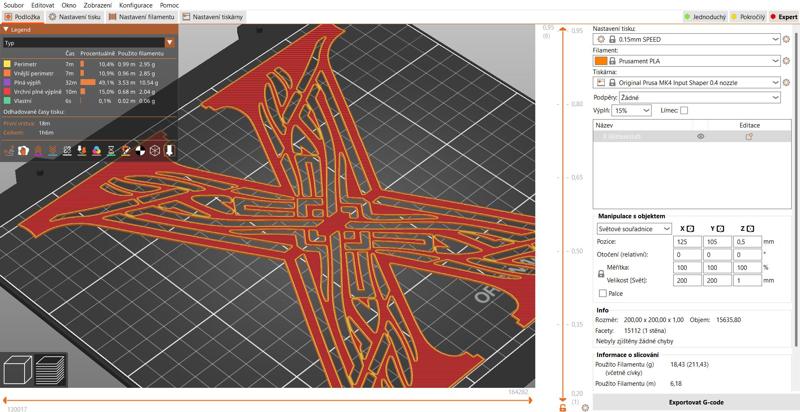
Task: Collapse the Legend panel triangle
Action: point(6,30)
